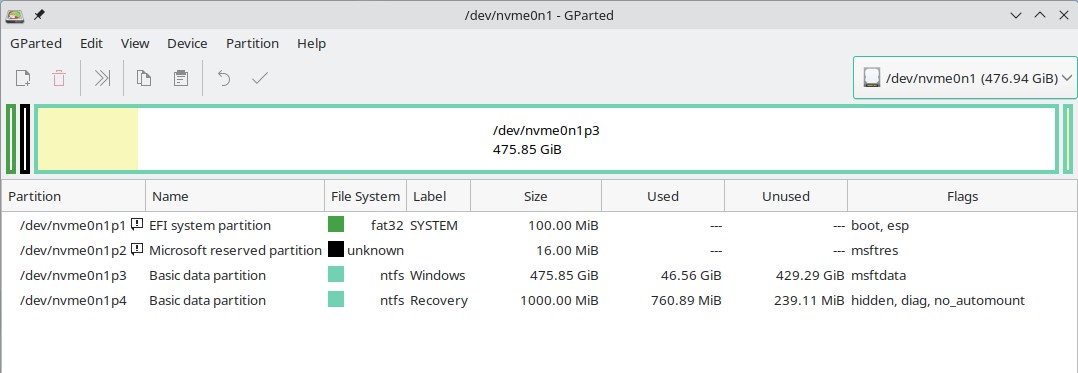Sort by the Size column header
The width and height of the screenshot is (1078, 373).
click(x=536, y=196)
